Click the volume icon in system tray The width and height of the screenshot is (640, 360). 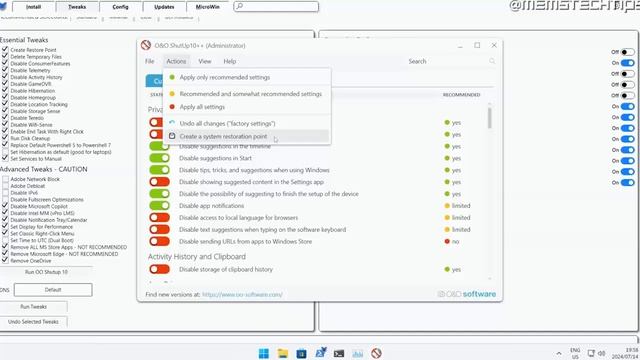[x=602, y=353]
